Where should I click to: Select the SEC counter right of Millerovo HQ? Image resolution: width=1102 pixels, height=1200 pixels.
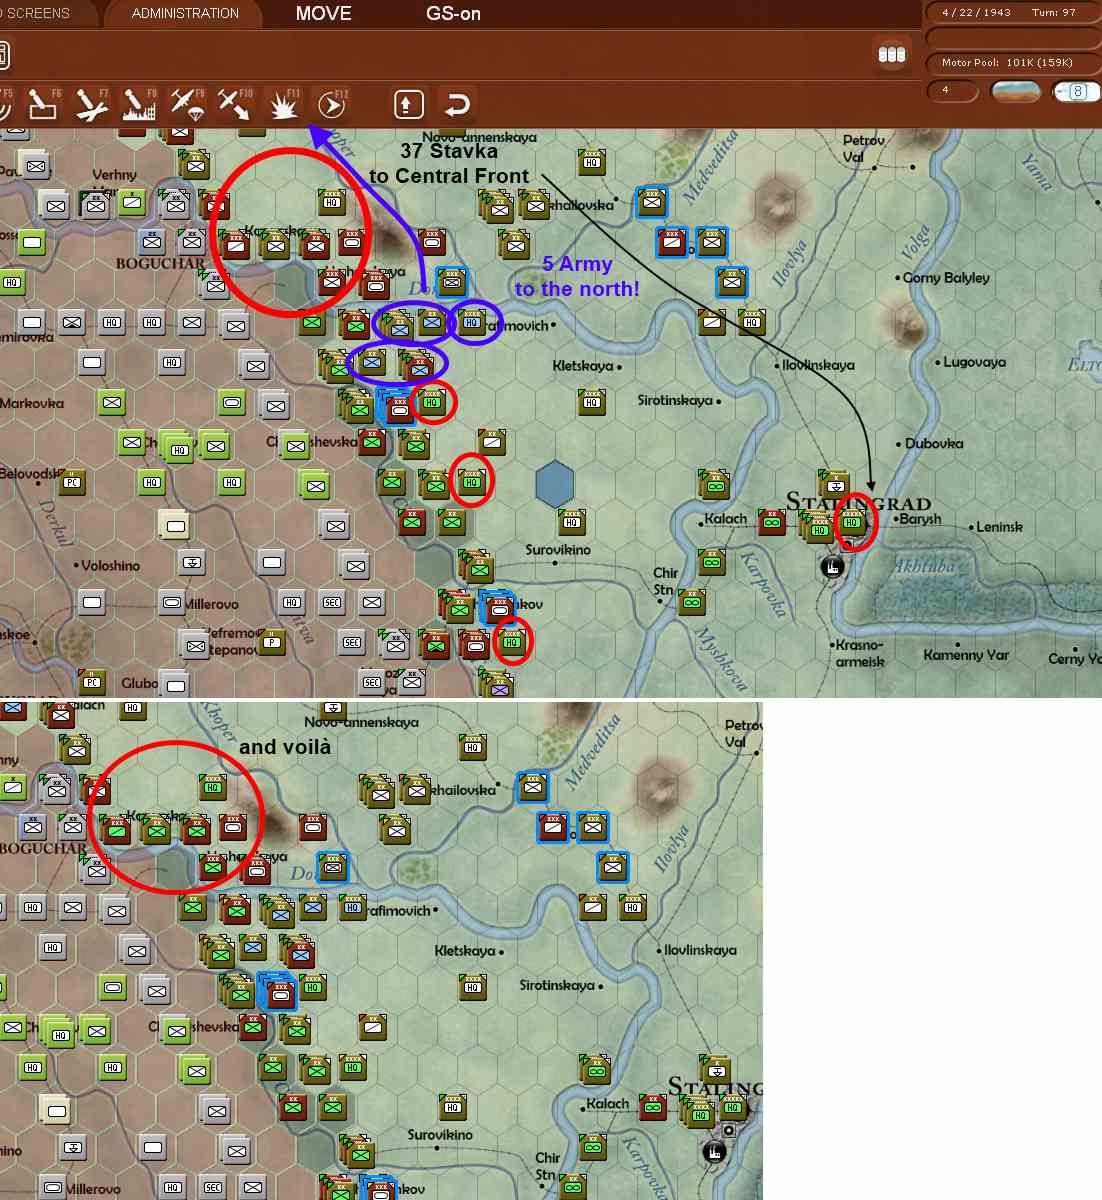[332, 601]
